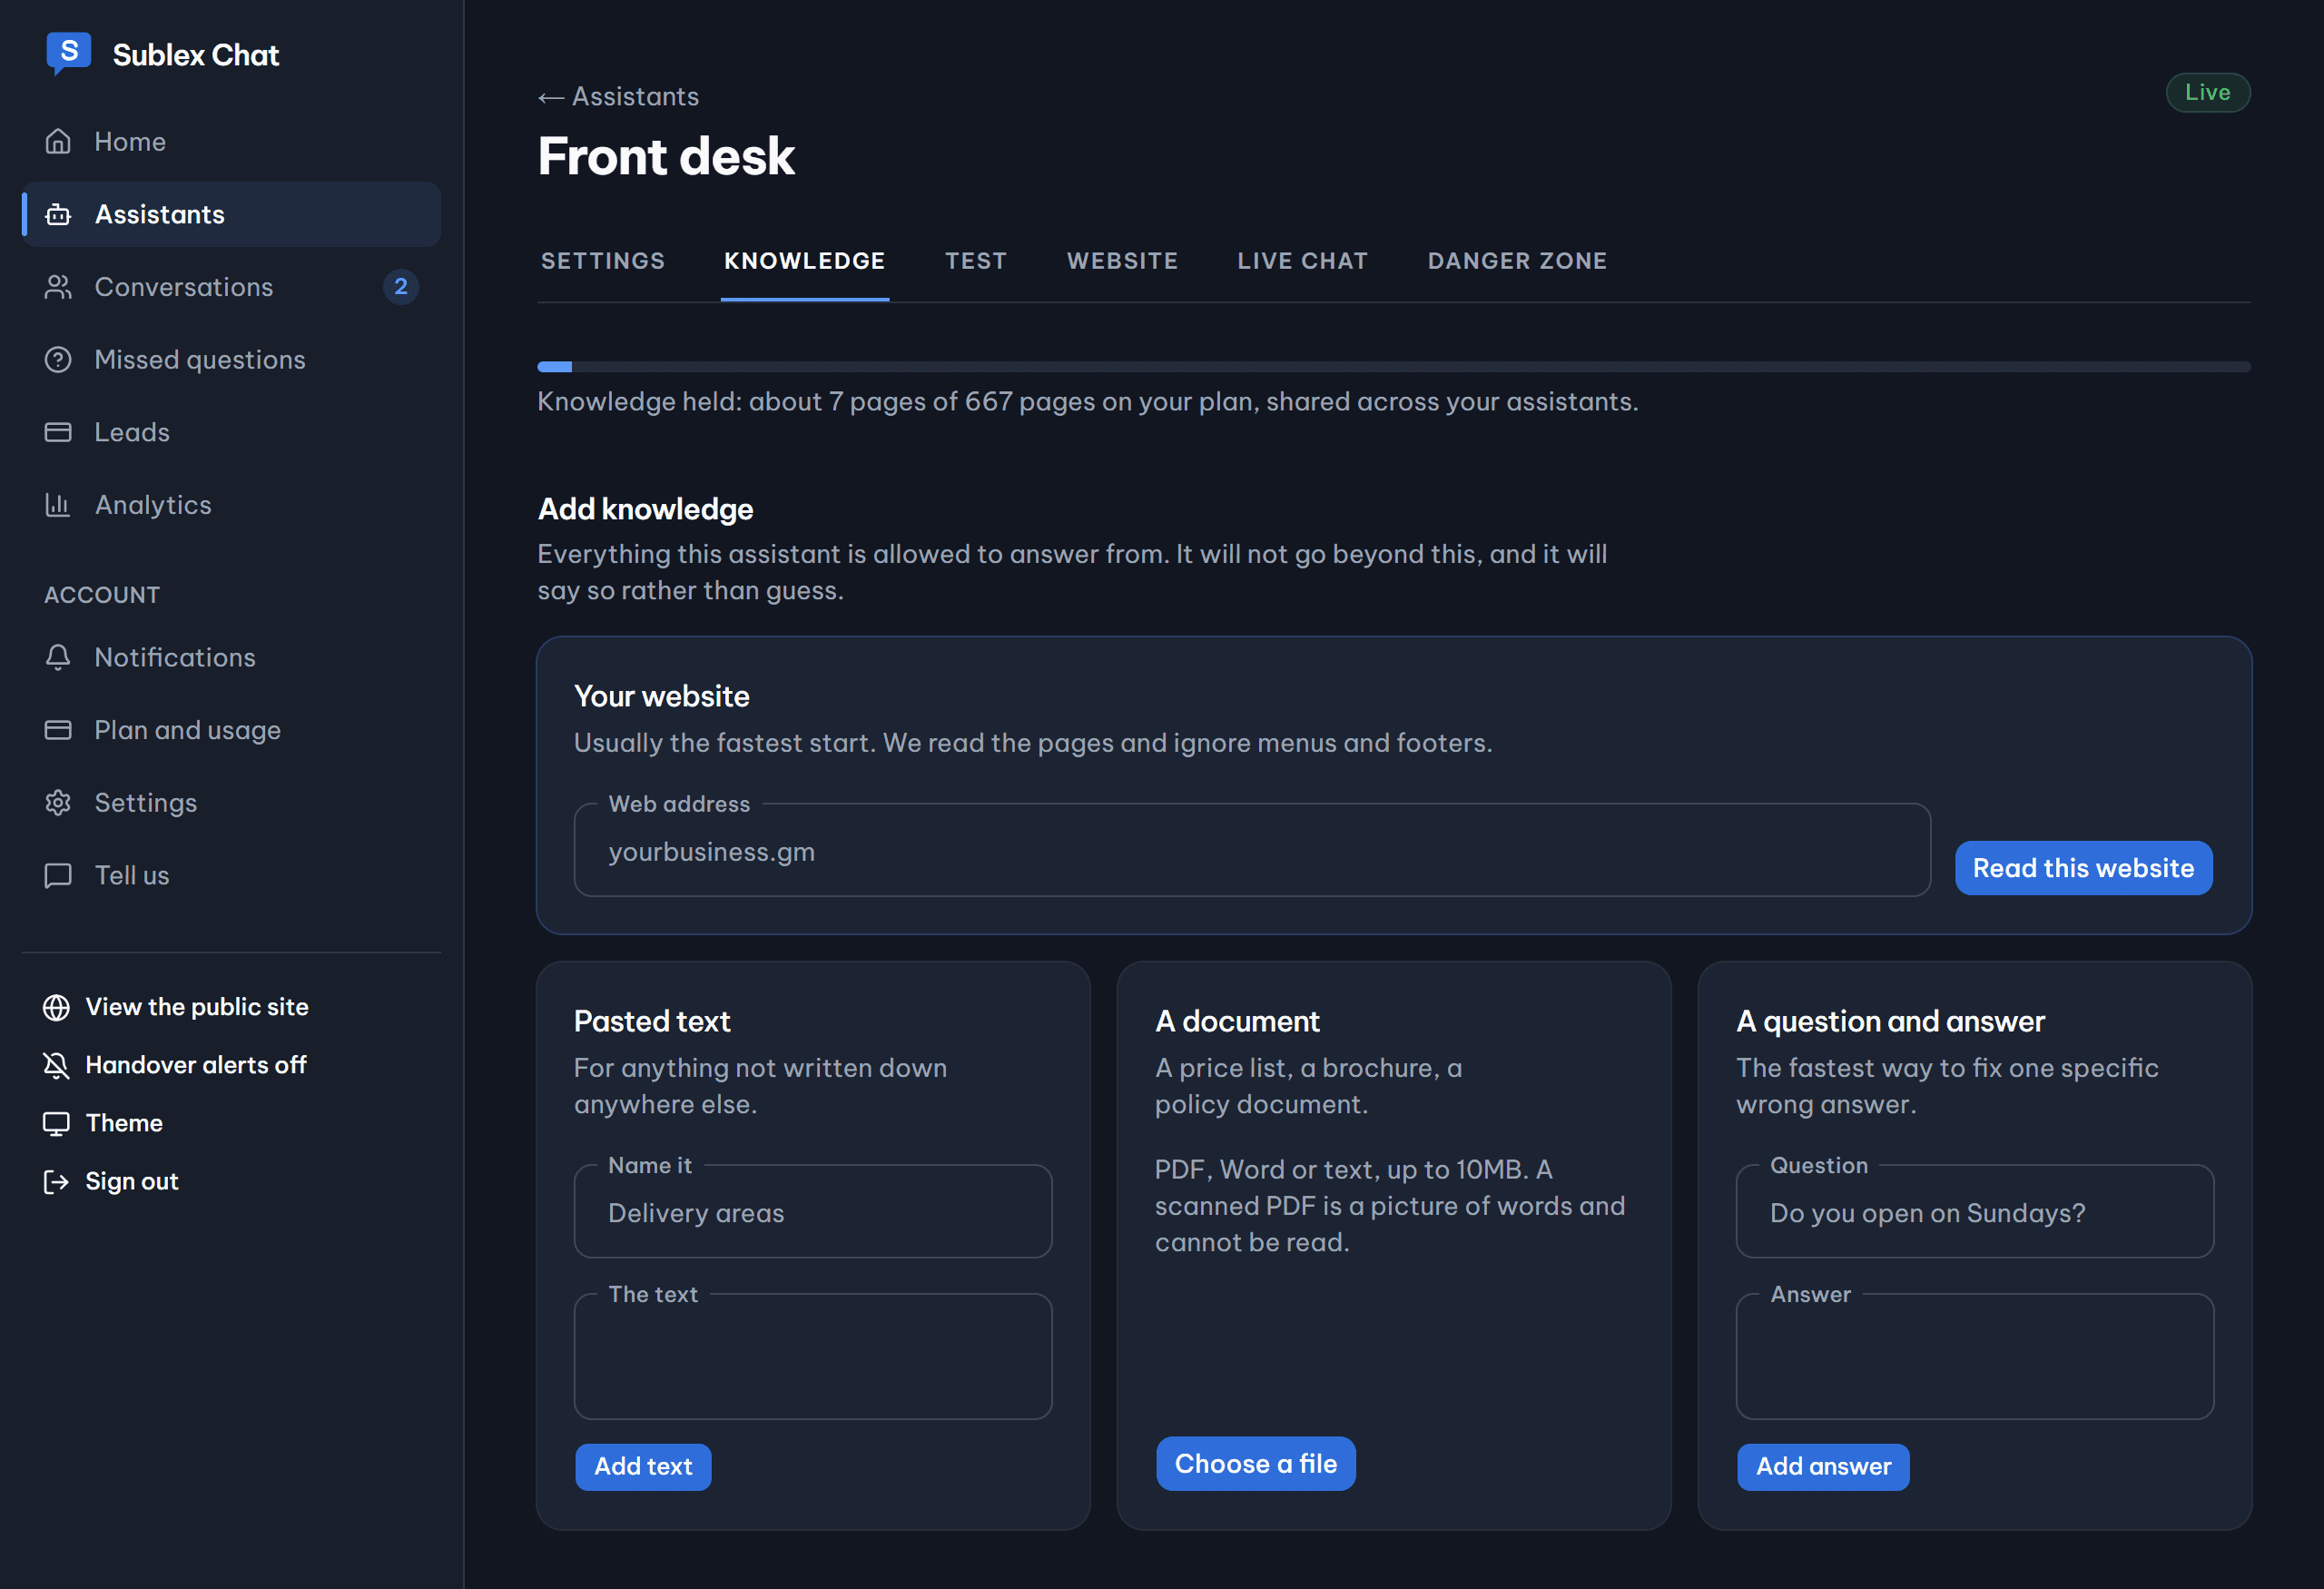Image resolution: width=2324 pixels, height=1589 pixels.
Task: Click the Missed questions help icon
Action: tap(58, 360)
